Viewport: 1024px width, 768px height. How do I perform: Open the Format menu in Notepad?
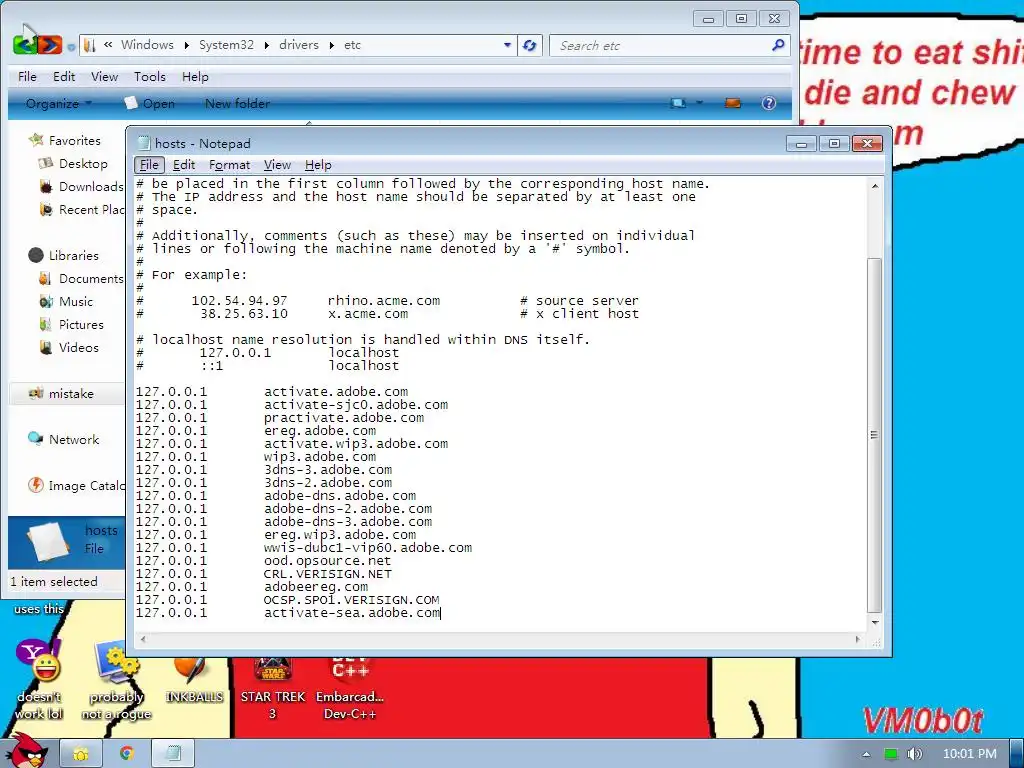point(229,165)
